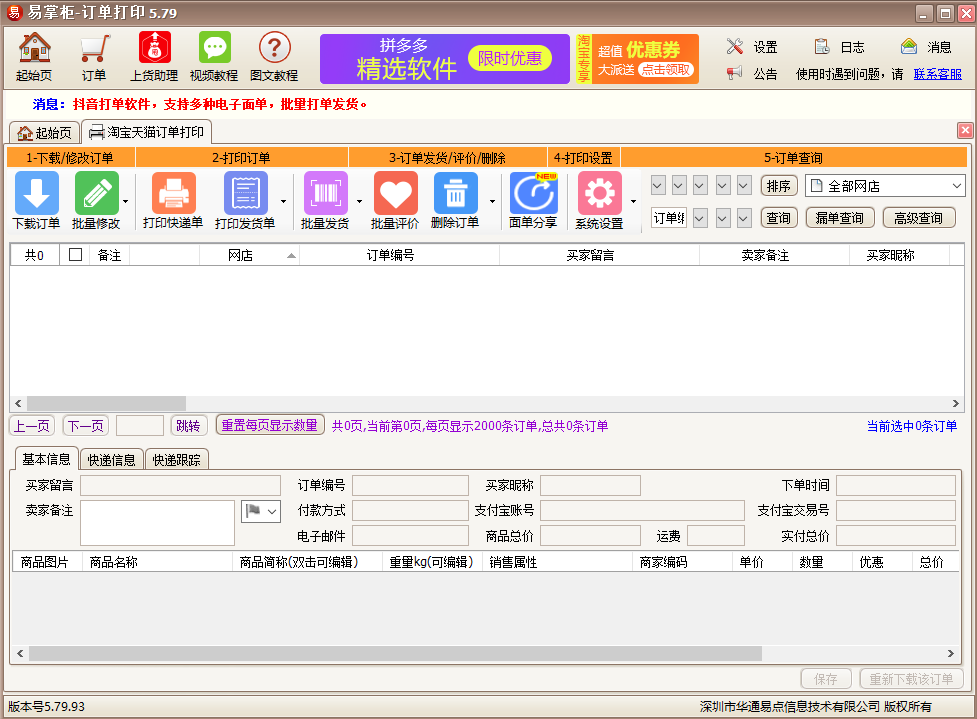
Task: Click the 下载订单 download orders icon
Action: point(36,193)
